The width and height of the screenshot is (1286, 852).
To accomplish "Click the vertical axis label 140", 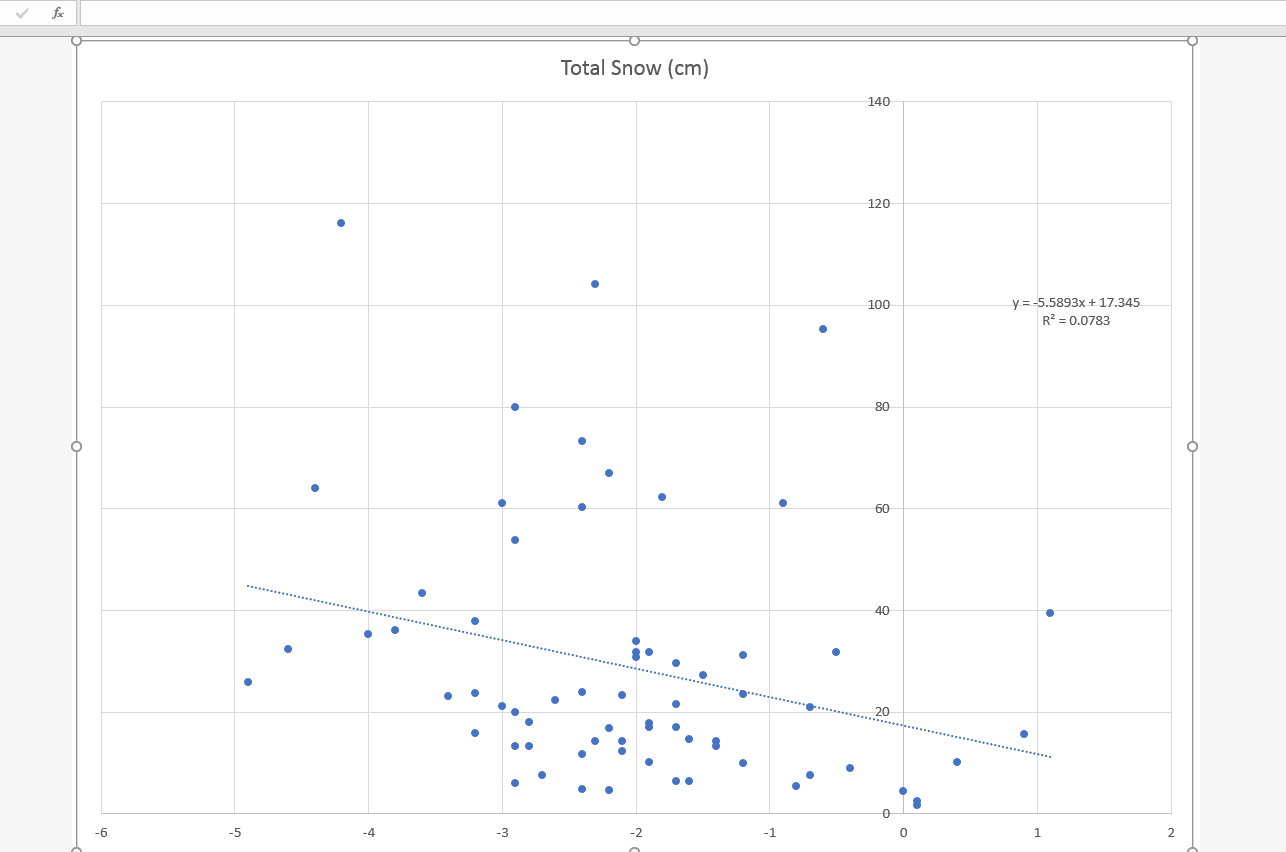I will tap(879, 102).
